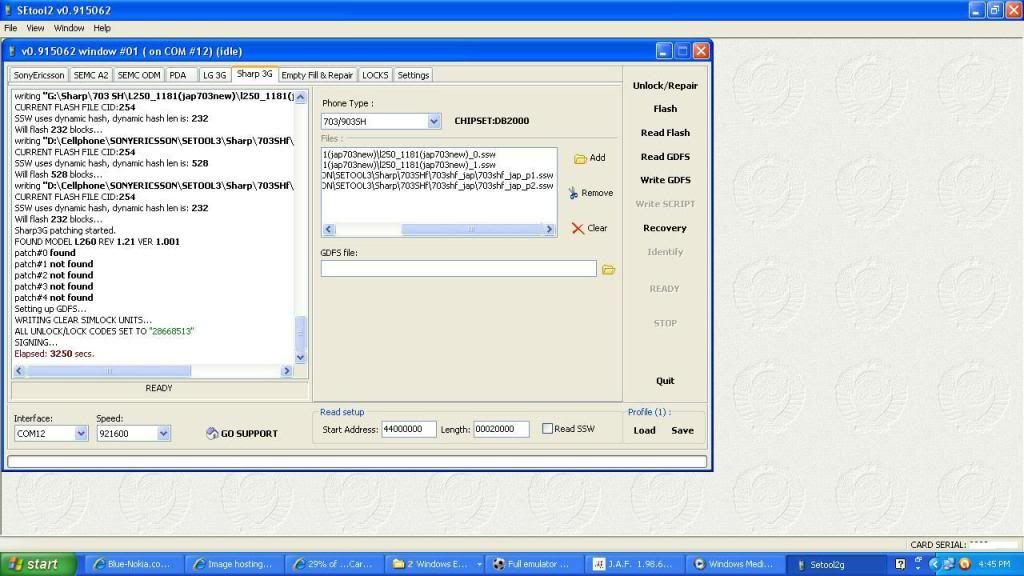The image size is (1024, 576).
Task: Click the Add file folder icon
Action: (580, 159)
